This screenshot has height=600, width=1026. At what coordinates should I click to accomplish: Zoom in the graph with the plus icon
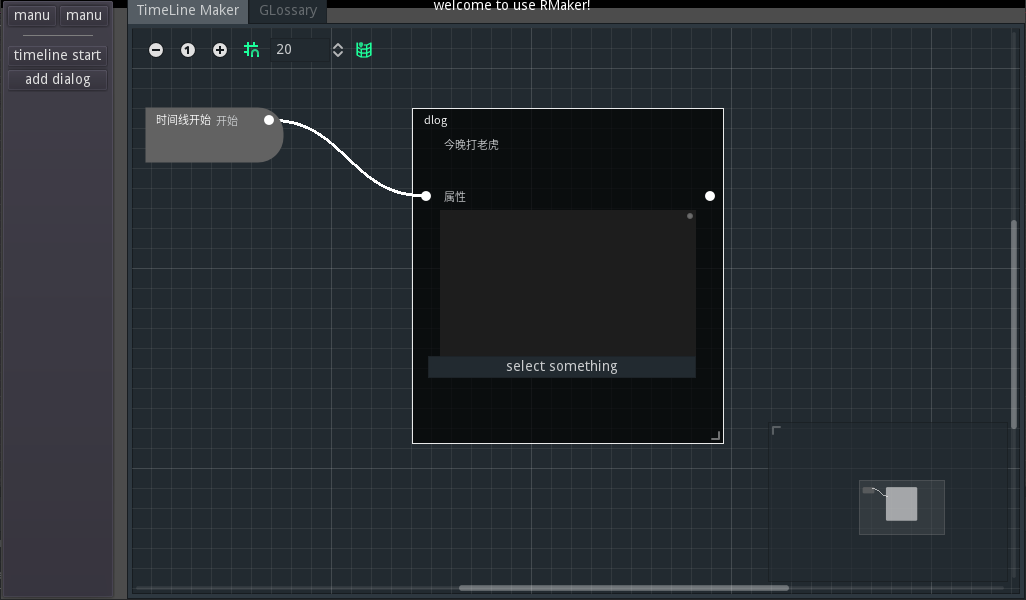point(220,50)
